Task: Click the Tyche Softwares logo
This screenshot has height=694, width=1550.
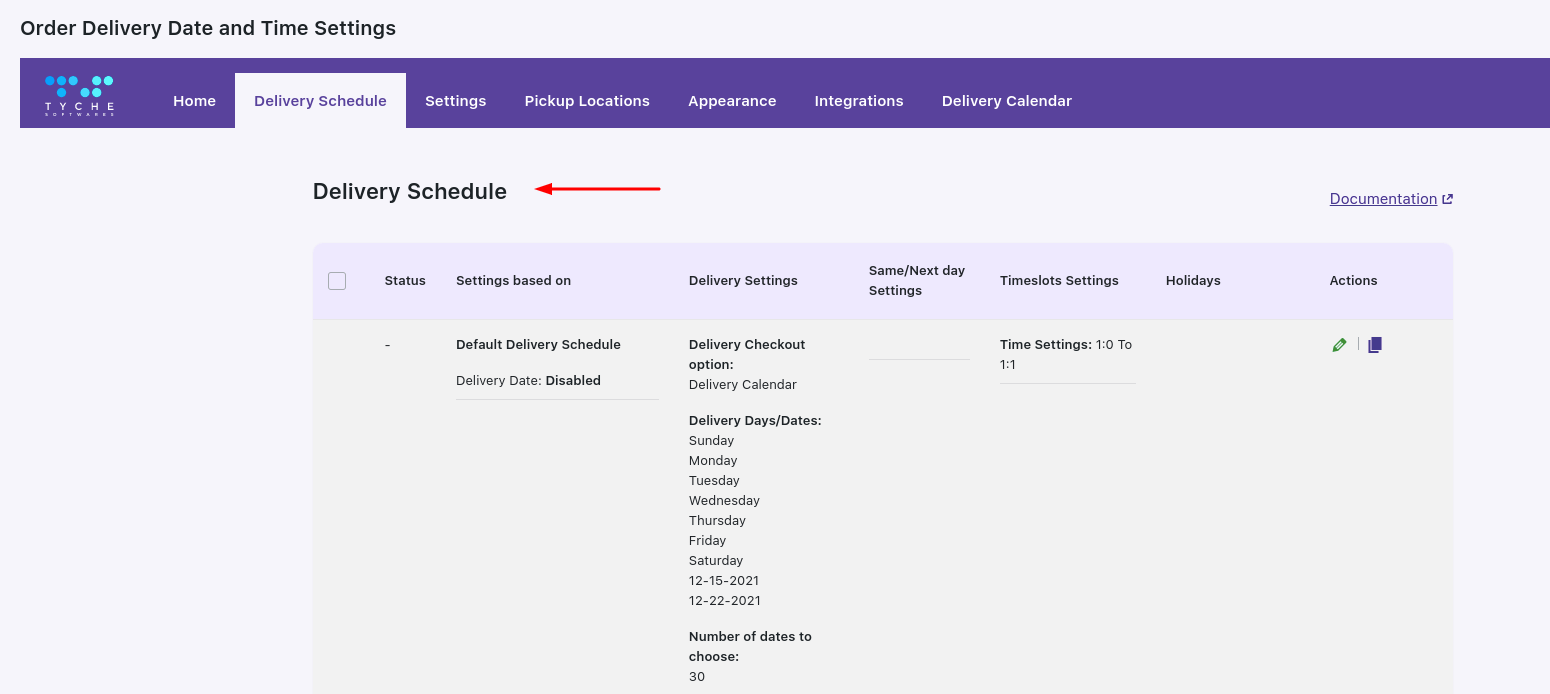Action: coord(79,95)
